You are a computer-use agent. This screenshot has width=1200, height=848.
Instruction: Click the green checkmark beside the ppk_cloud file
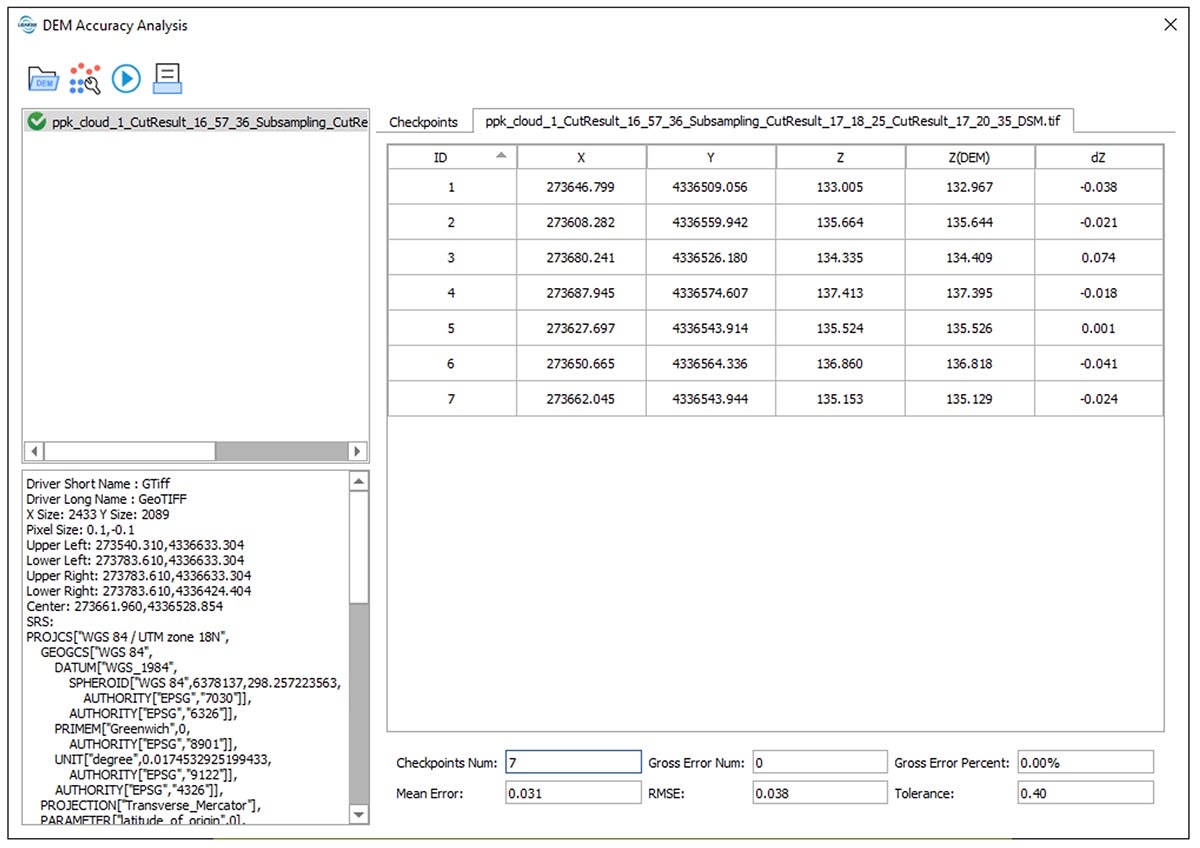pos(37,122)
